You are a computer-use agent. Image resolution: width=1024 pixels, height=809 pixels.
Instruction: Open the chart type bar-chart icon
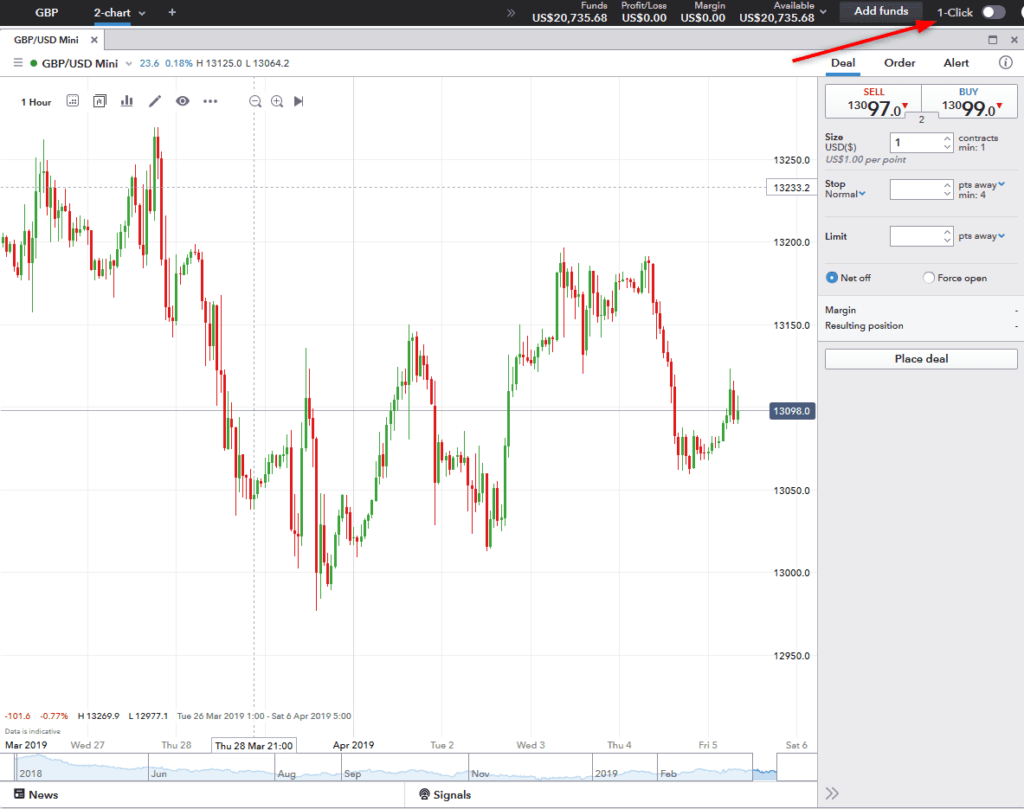tap(127, 101)
